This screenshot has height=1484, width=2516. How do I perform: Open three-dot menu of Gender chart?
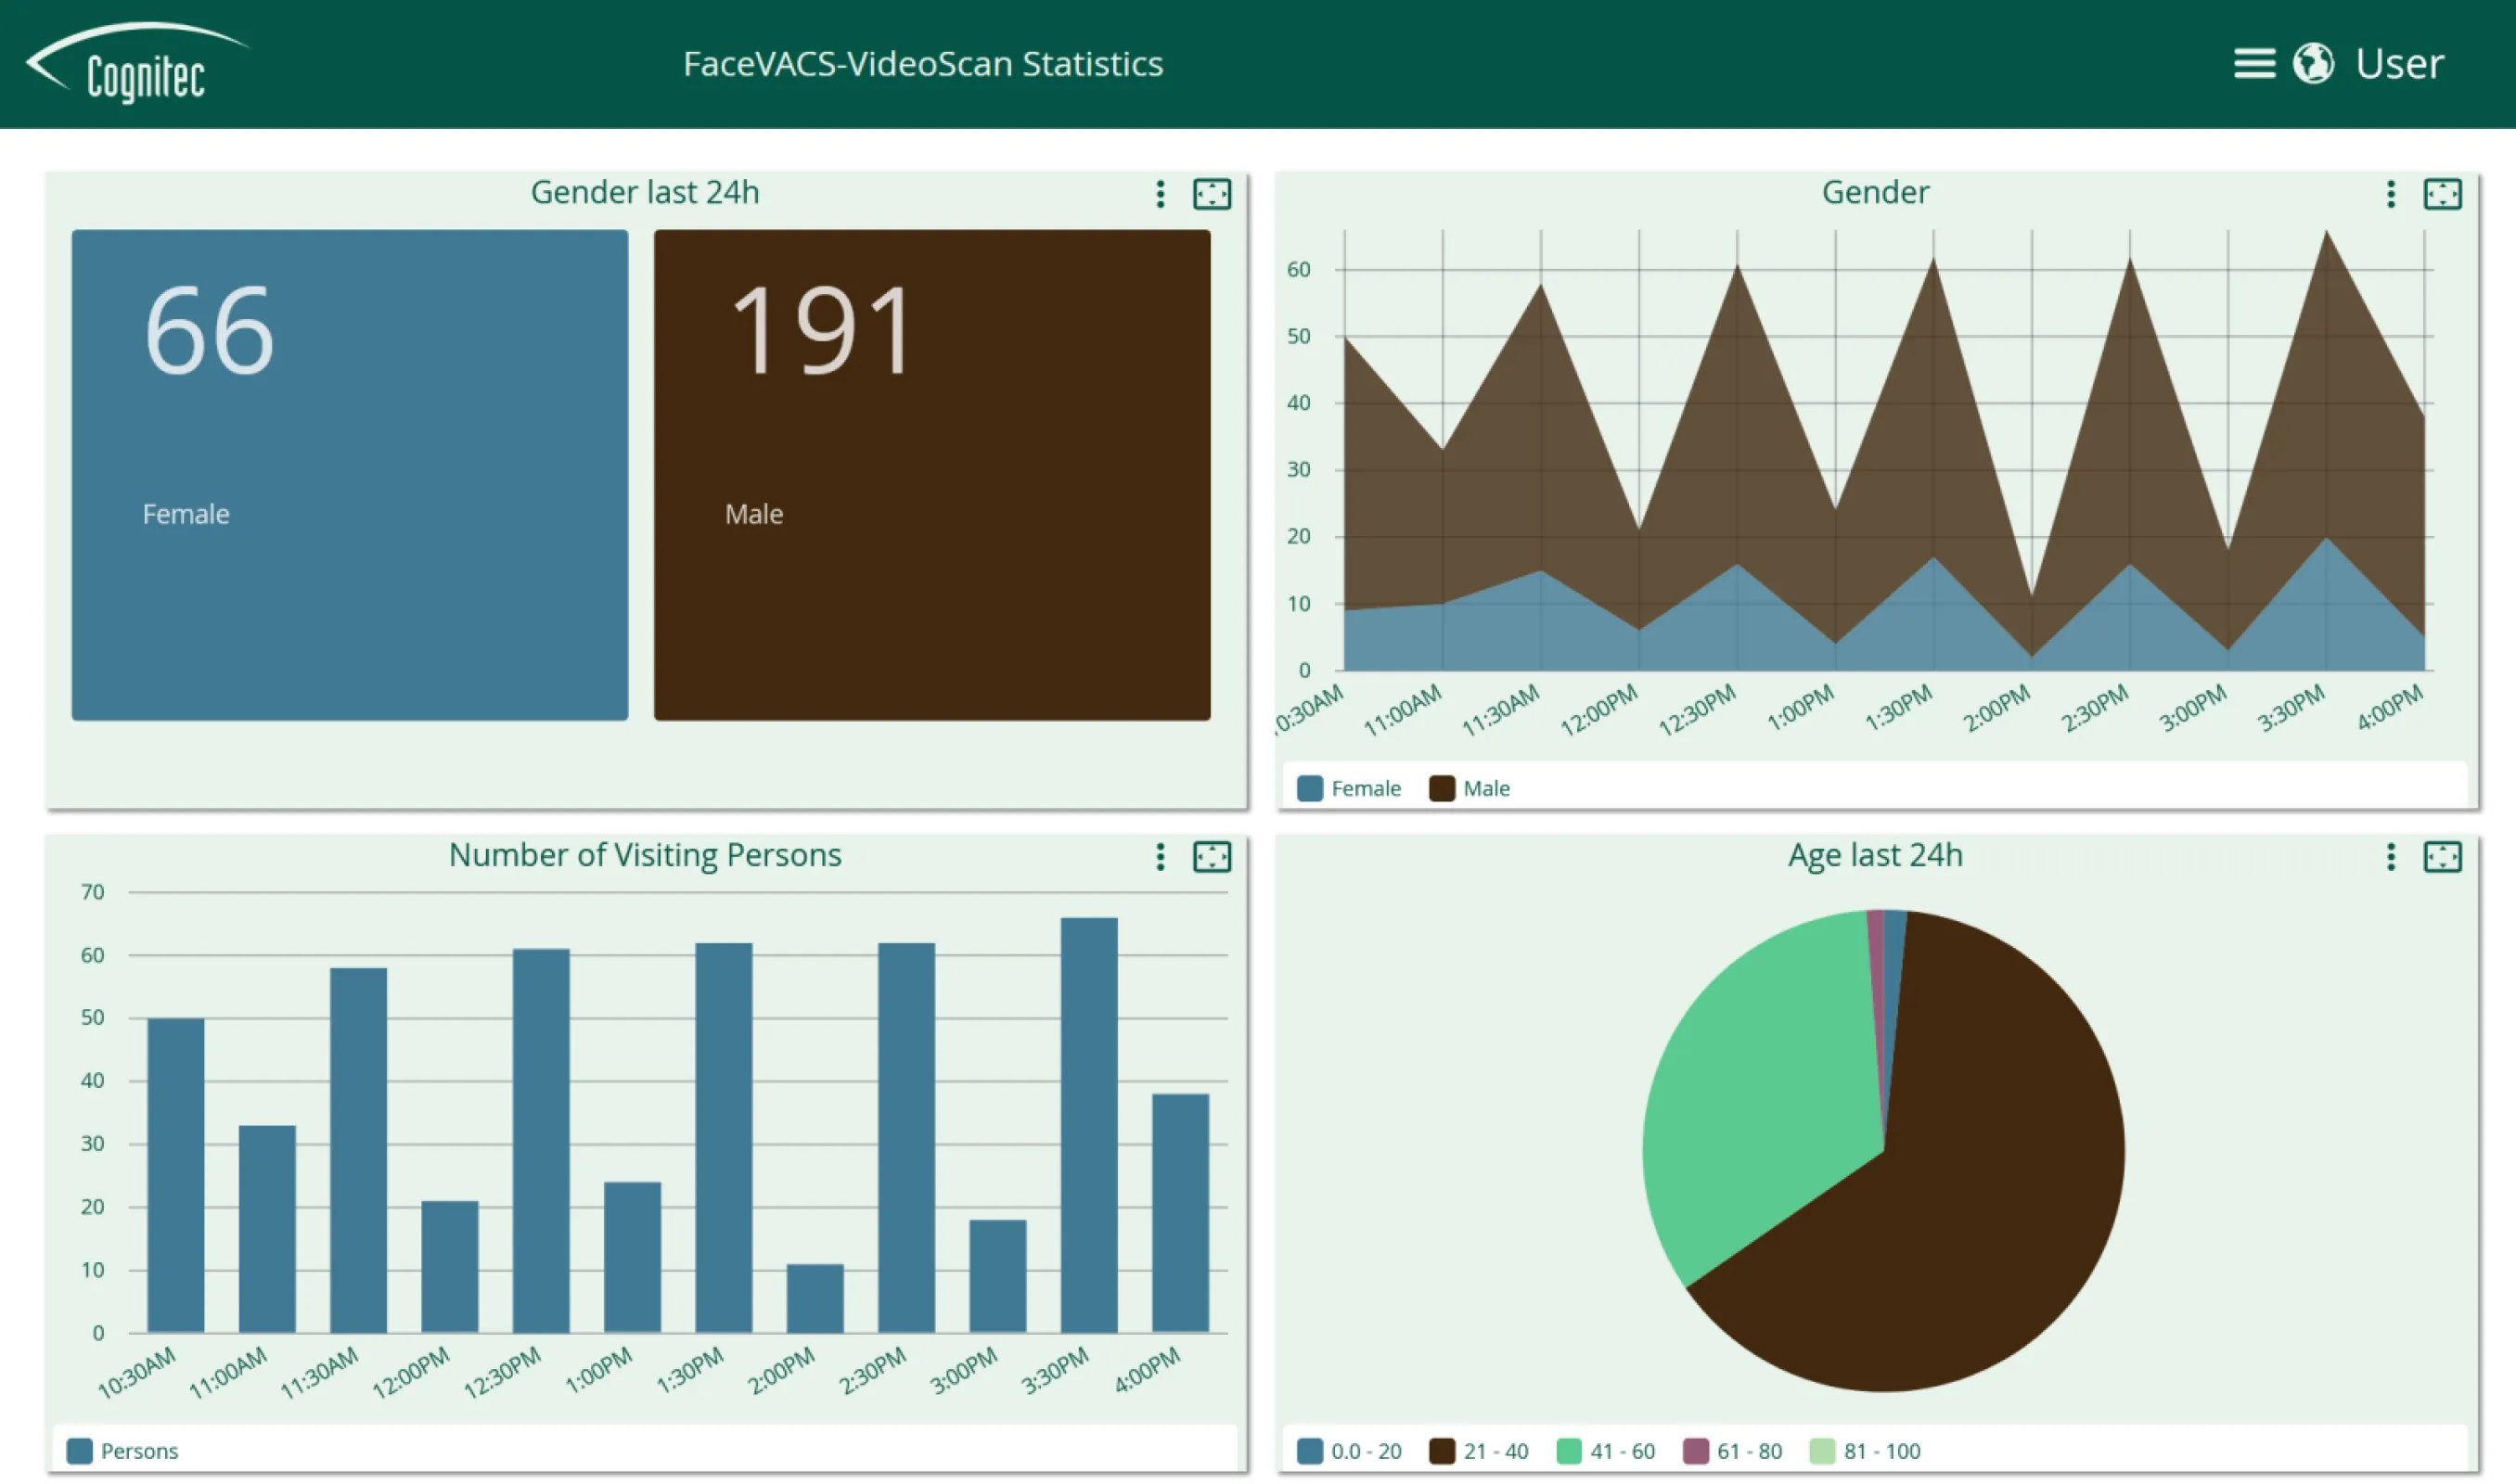tap(2390, 194)
